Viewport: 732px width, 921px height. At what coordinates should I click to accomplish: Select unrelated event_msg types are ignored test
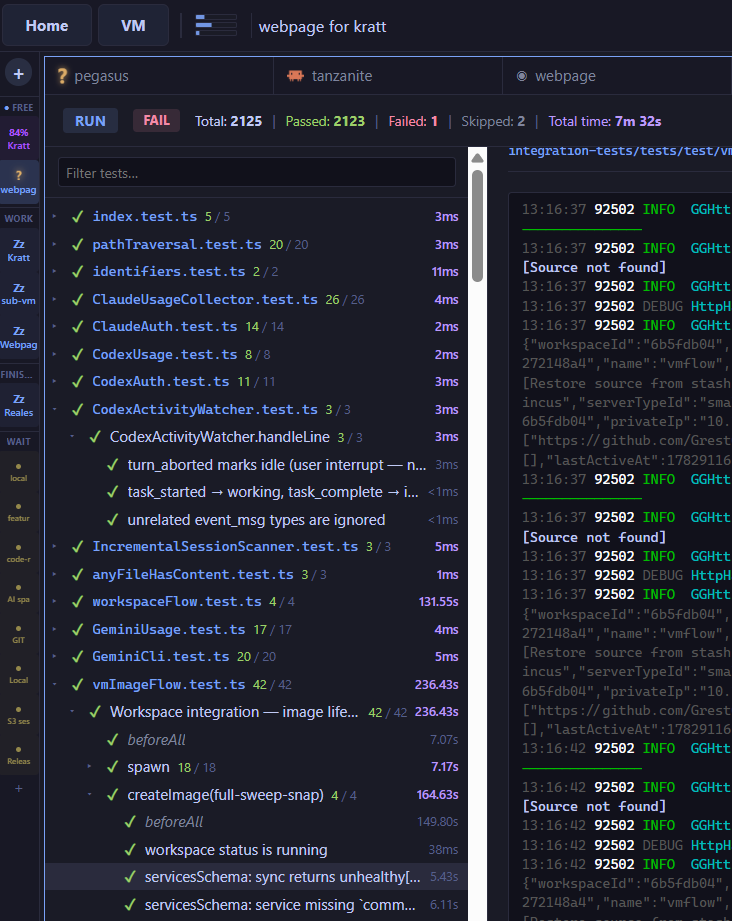[257, 520]
